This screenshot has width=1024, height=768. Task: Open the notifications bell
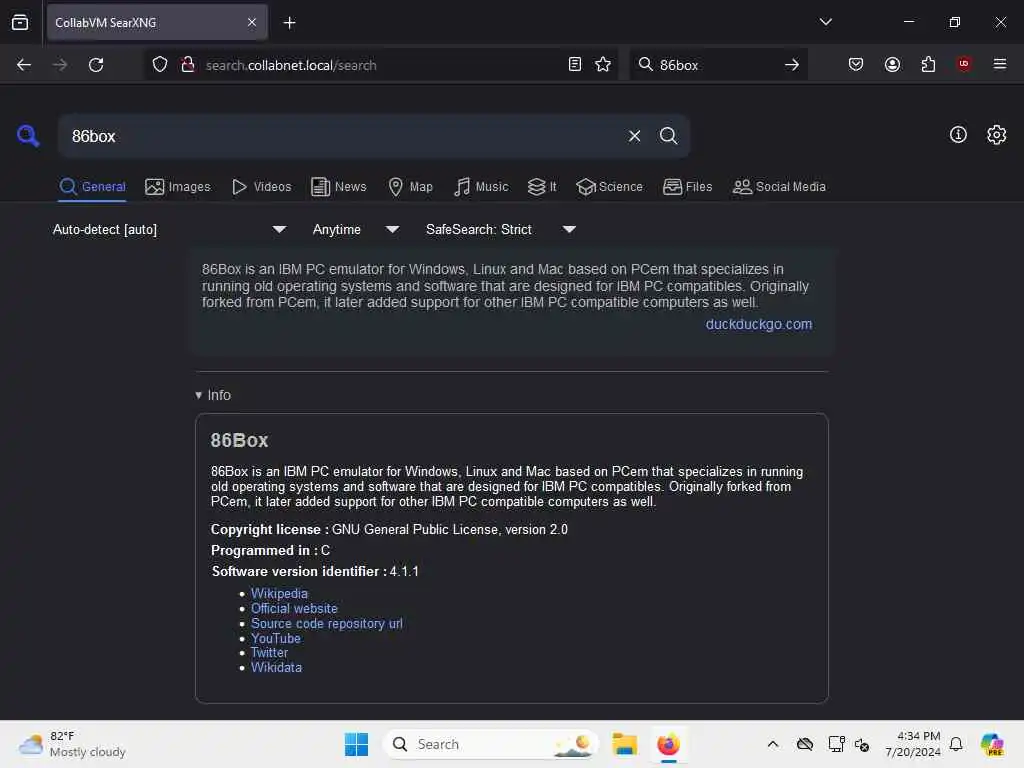(956, 744)
